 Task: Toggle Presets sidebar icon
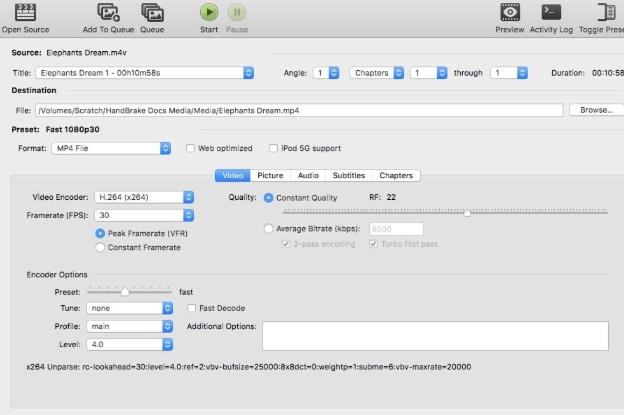click(x=606, y=12)
